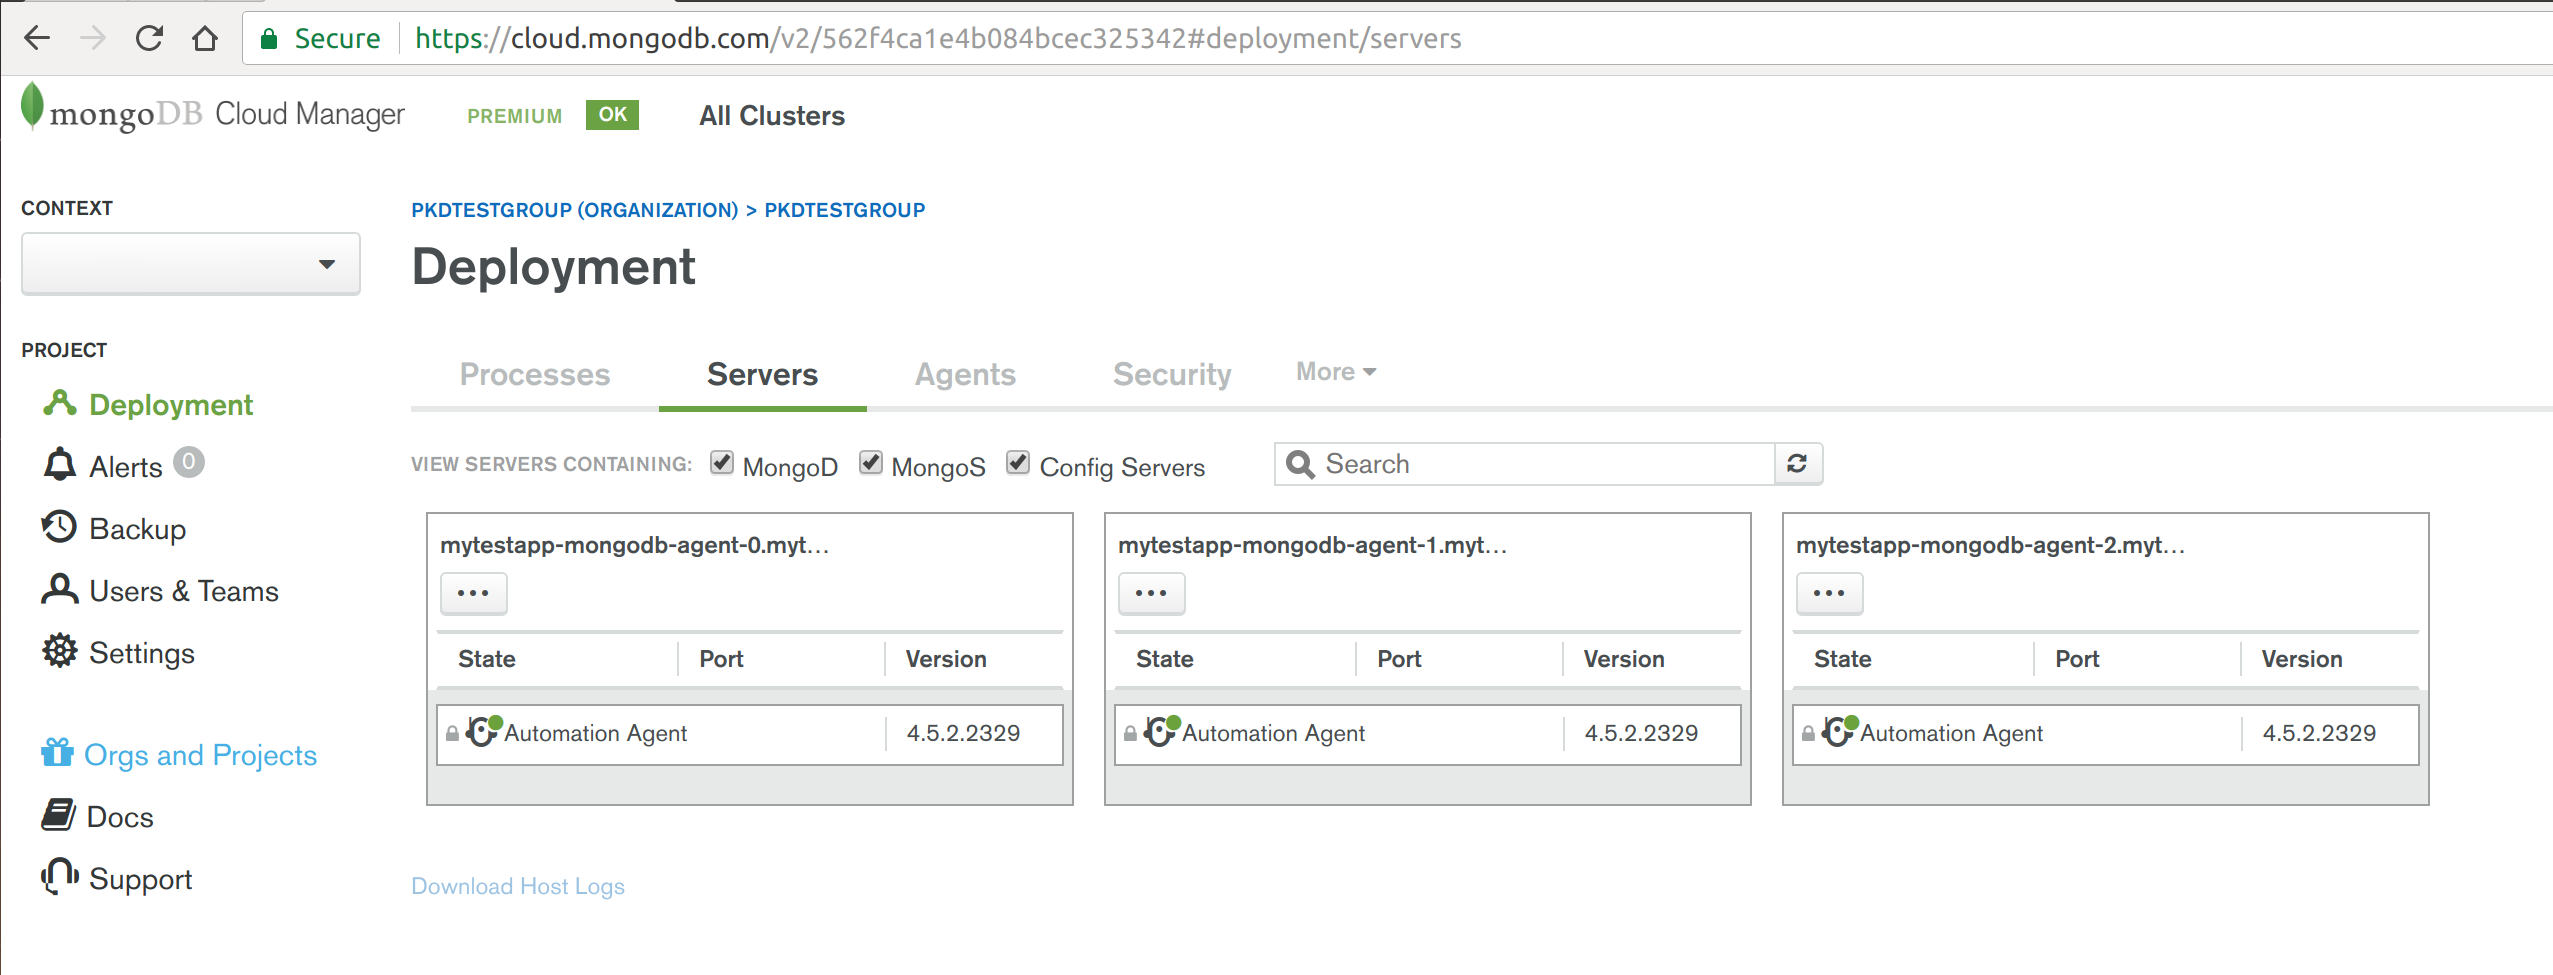This screenshot has height=975, width=2553.
Task: Click Automation Agent icon for agent-2 server
Action: click(1839, 732)
